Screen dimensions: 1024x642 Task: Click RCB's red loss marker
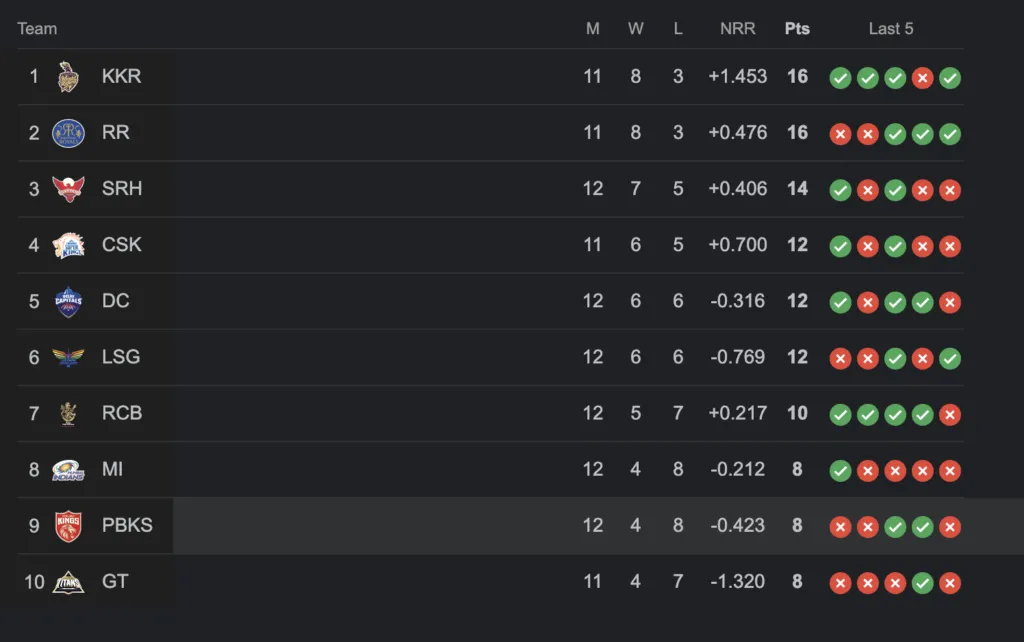950,415
